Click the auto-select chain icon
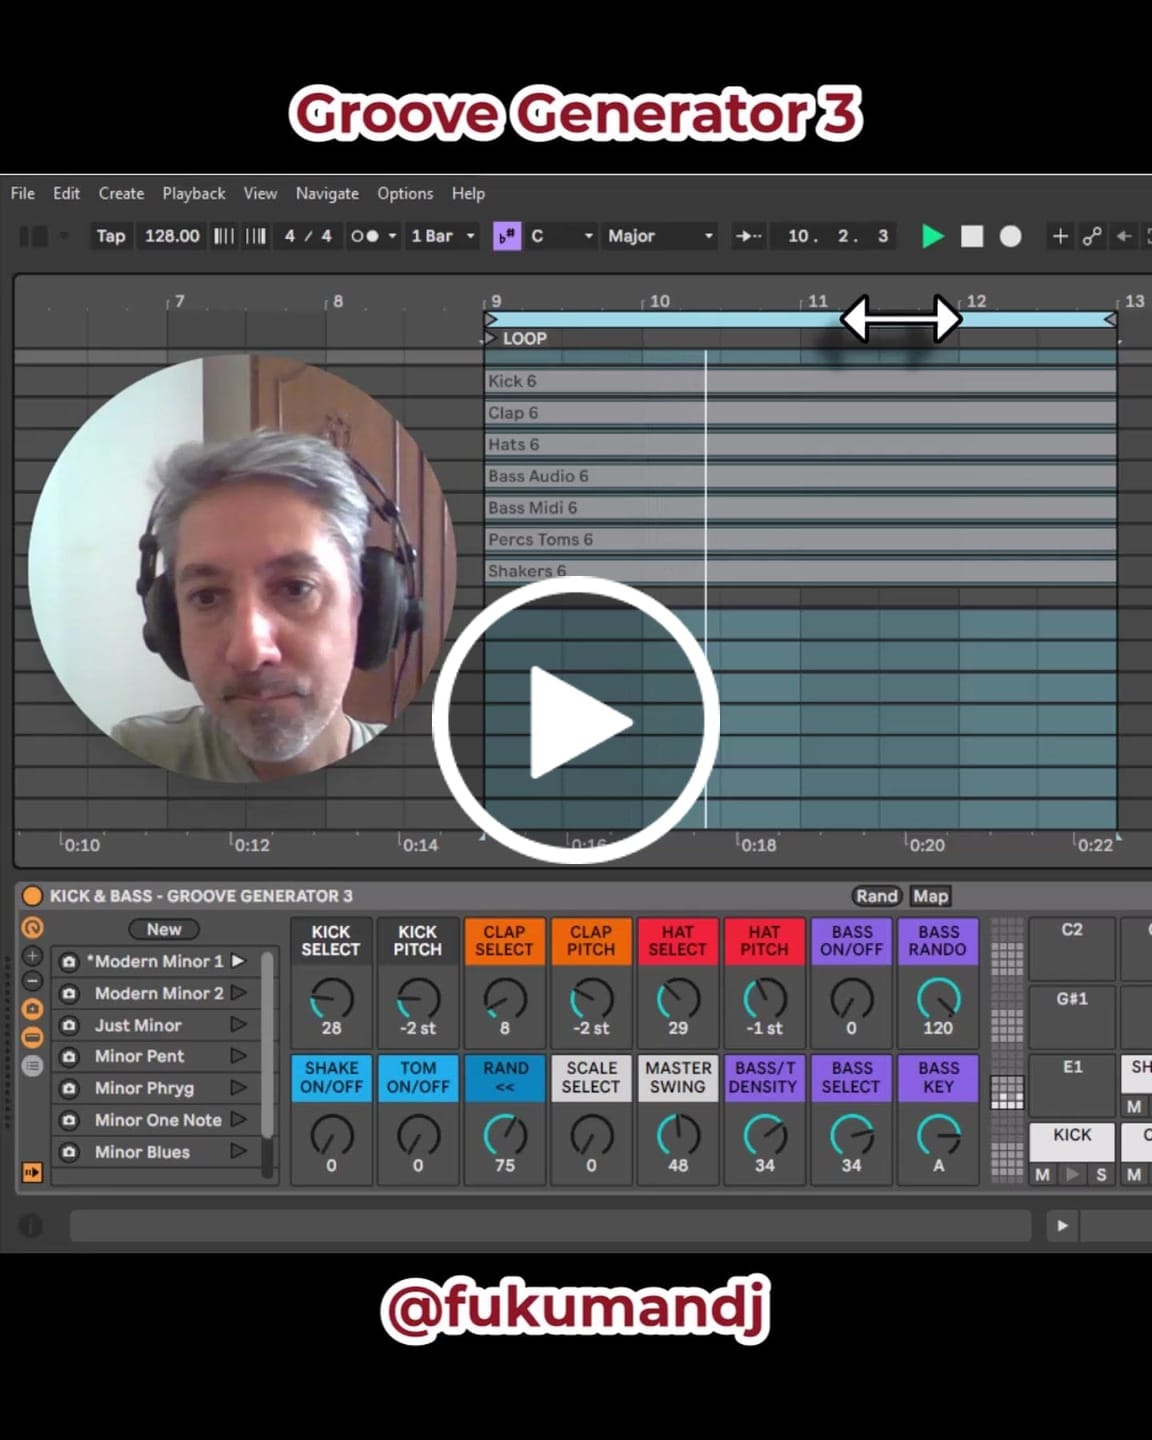The width and height of the screenshot is (1152, 1440). pyautogui.click(x=32, y=1172)
